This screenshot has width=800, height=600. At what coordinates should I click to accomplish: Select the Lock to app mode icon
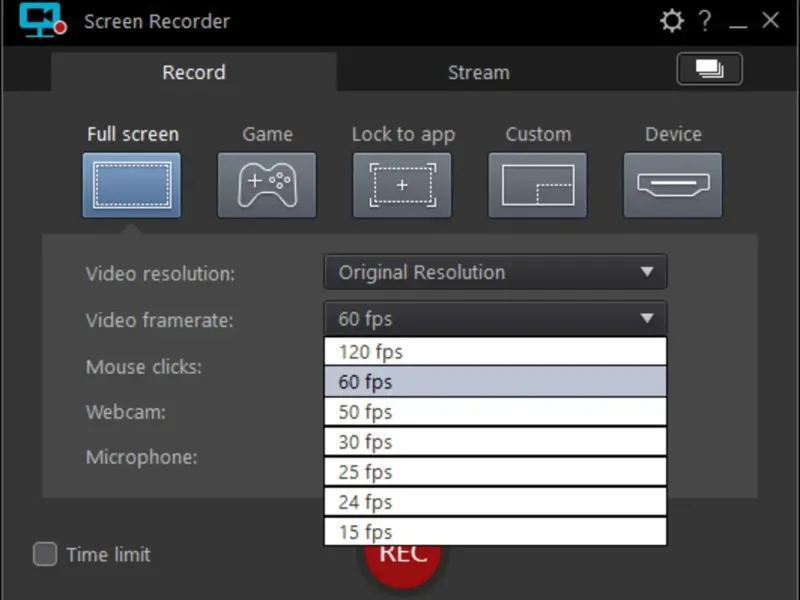point(402,185)
